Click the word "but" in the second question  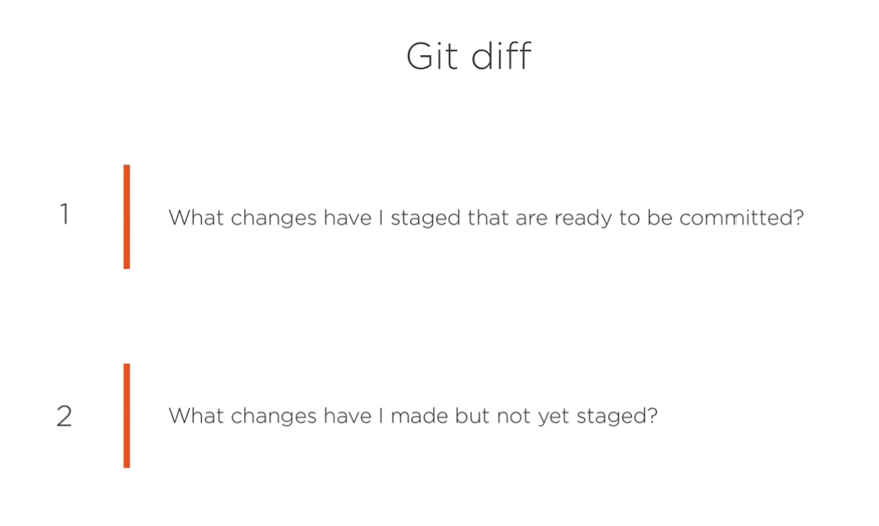tap(475, 416)
